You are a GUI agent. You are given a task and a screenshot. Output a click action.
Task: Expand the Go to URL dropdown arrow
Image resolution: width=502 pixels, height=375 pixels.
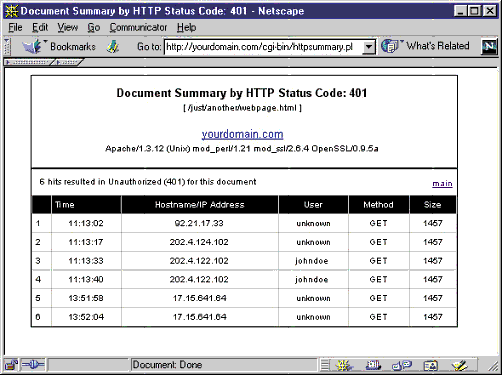369,47
